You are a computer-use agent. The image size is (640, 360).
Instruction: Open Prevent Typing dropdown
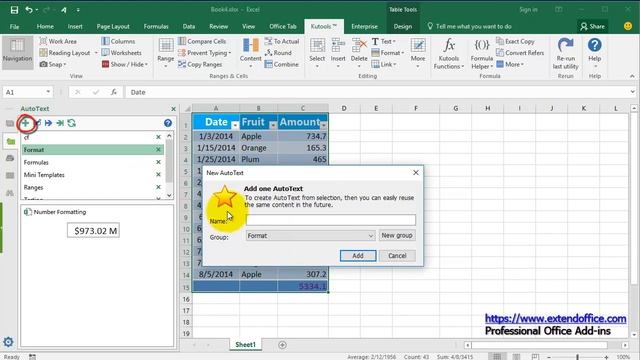tap(204, 53)
